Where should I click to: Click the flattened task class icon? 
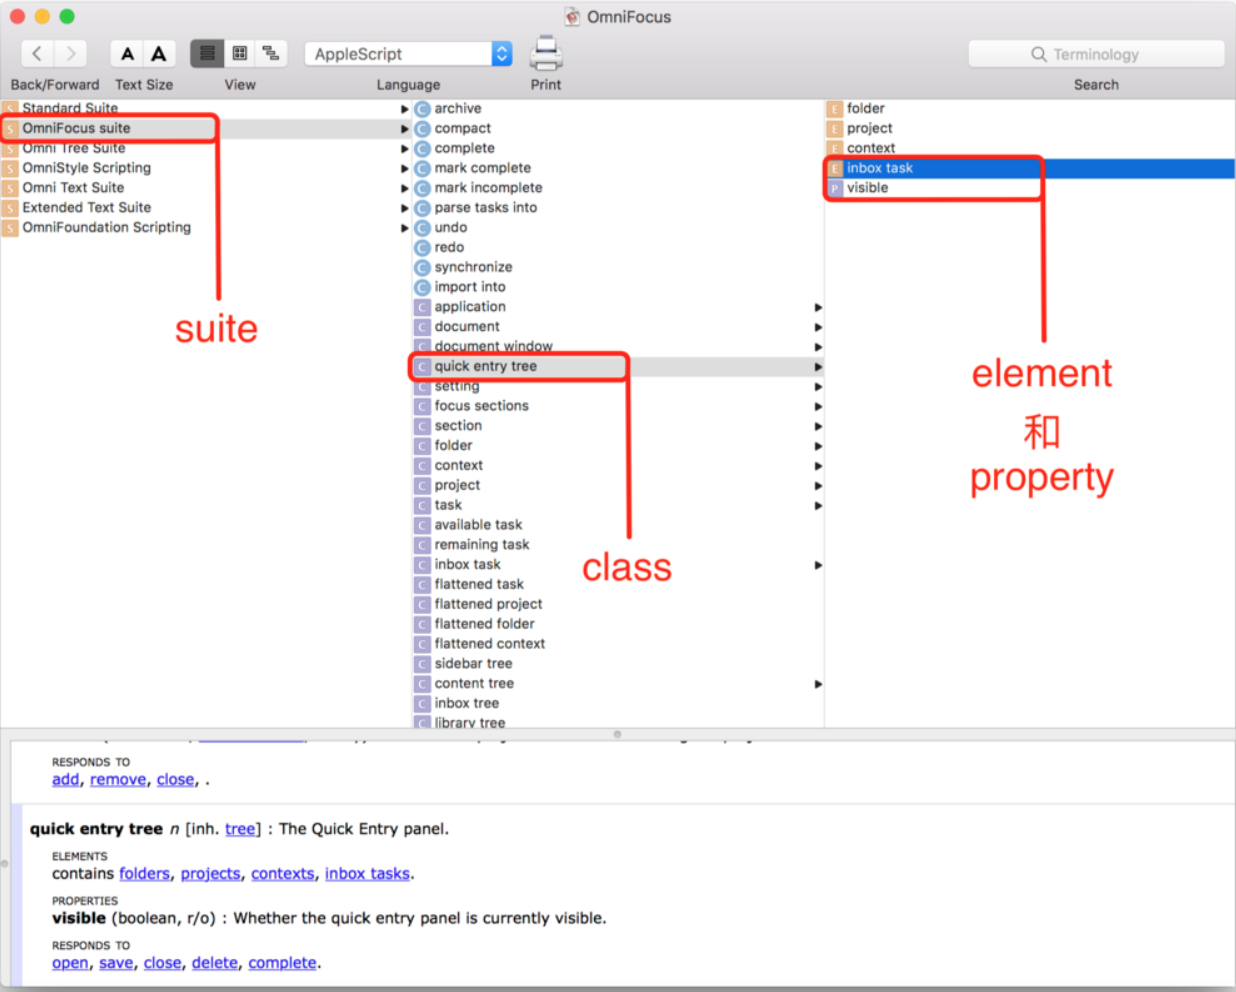[x=422, y=585]
